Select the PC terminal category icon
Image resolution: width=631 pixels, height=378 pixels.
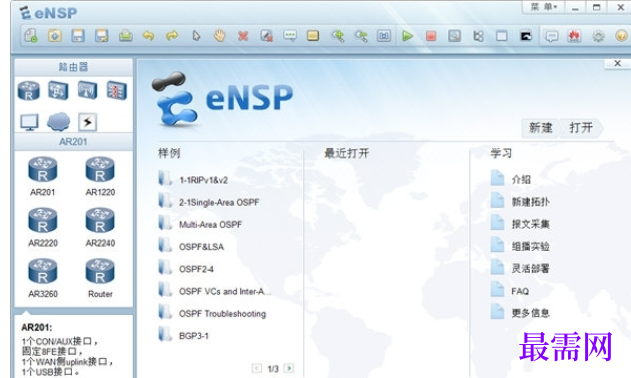[29, 122]
